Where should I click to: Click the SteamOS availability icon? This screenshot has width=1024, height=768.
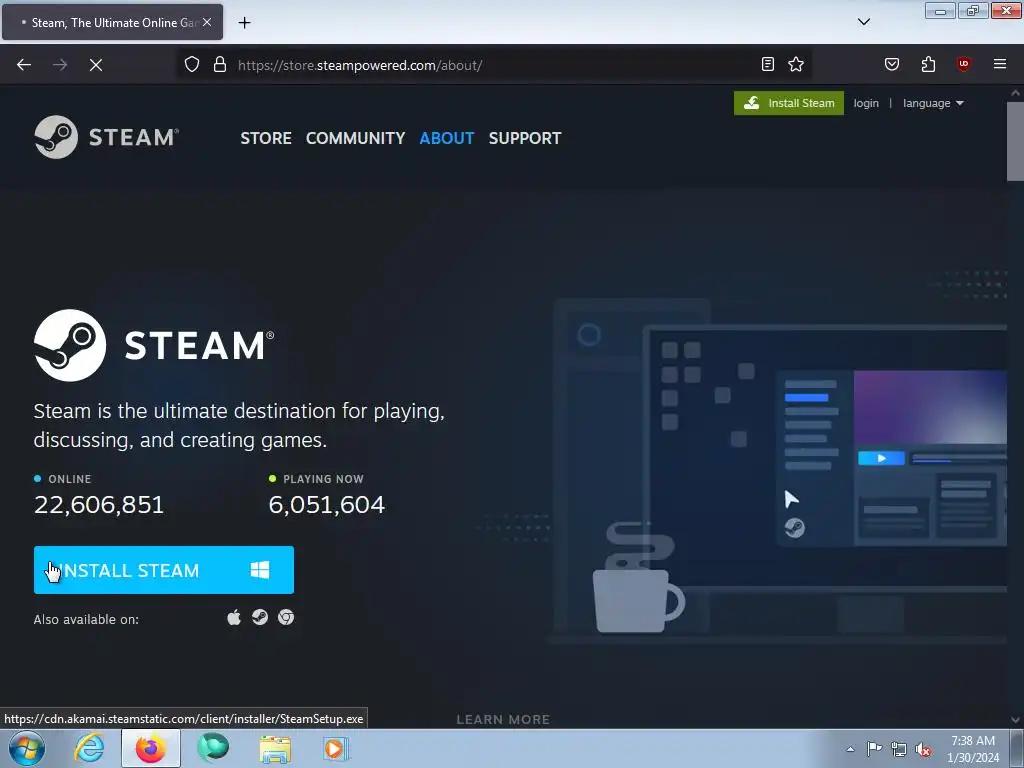pyautogui.click(x=260, y=617)
